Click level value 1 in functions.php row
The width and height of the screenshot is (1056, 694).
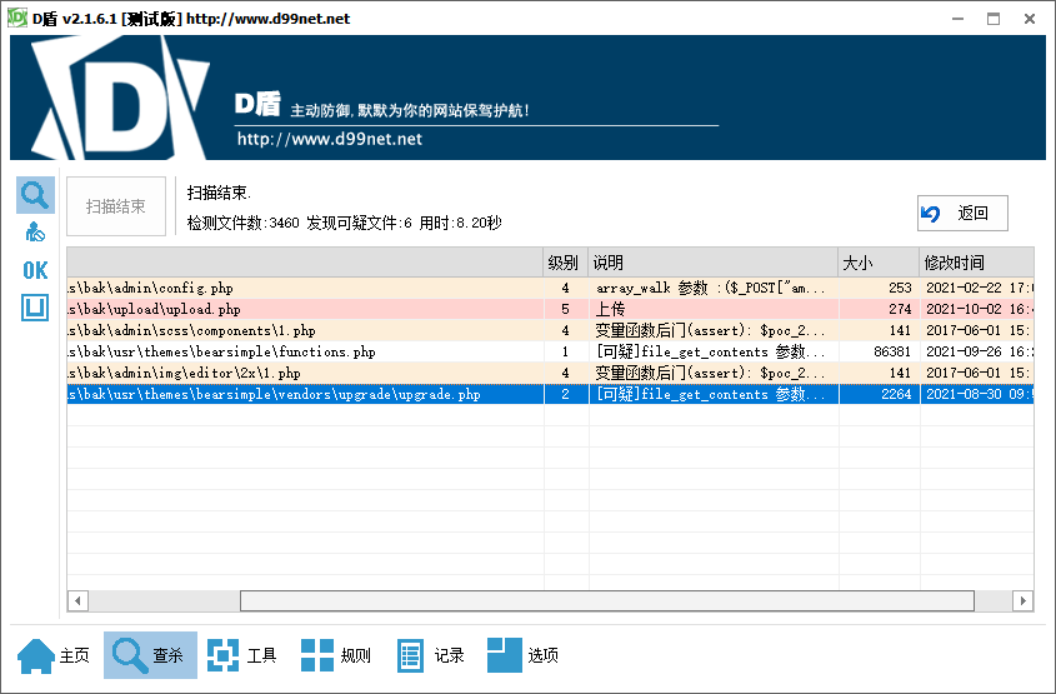coord(565,352)
